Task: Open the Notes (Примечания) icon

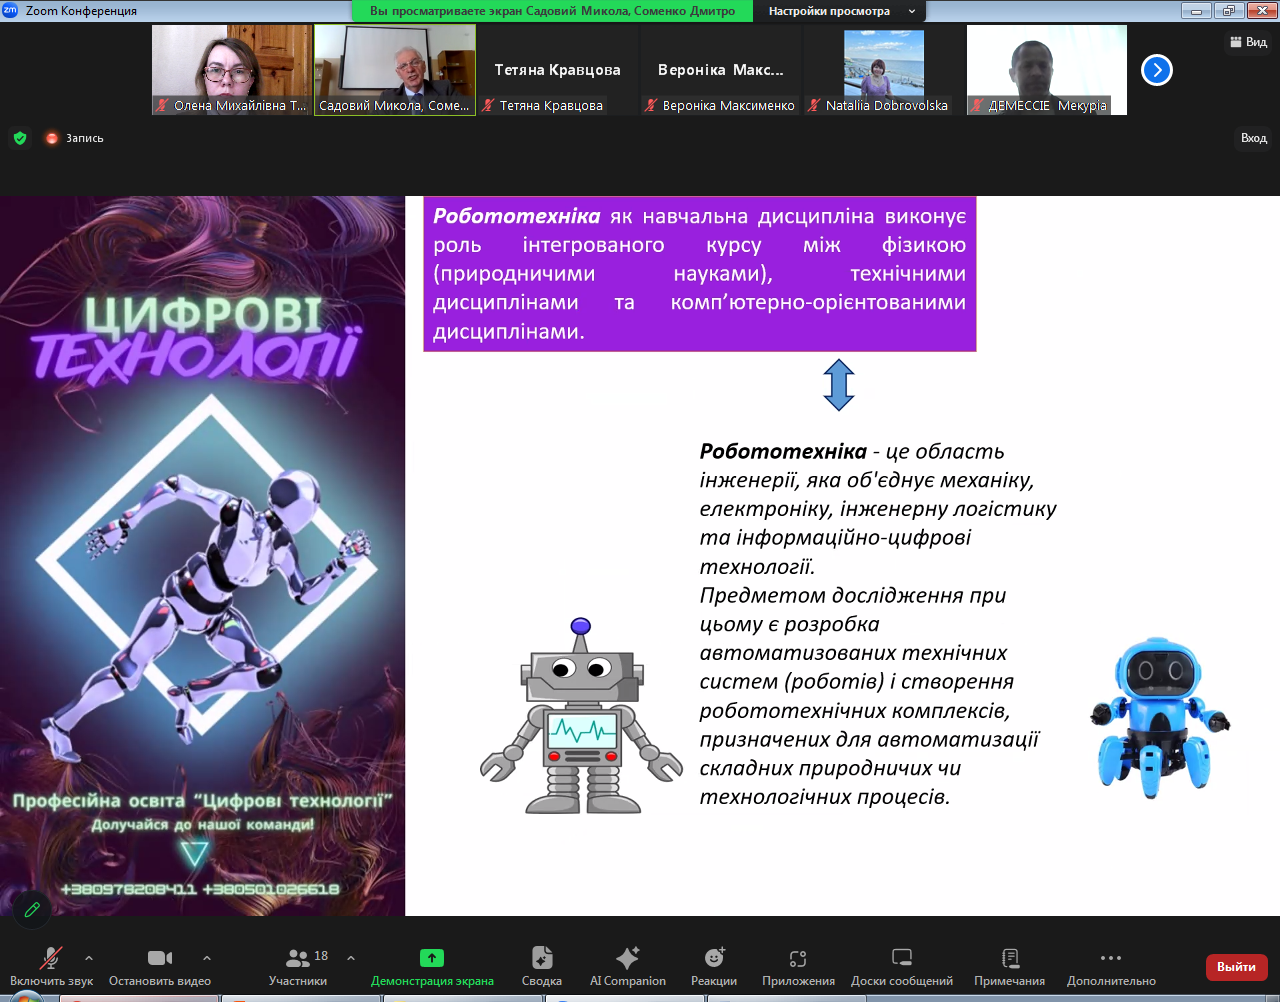Action: click(x=1009, y=958)
